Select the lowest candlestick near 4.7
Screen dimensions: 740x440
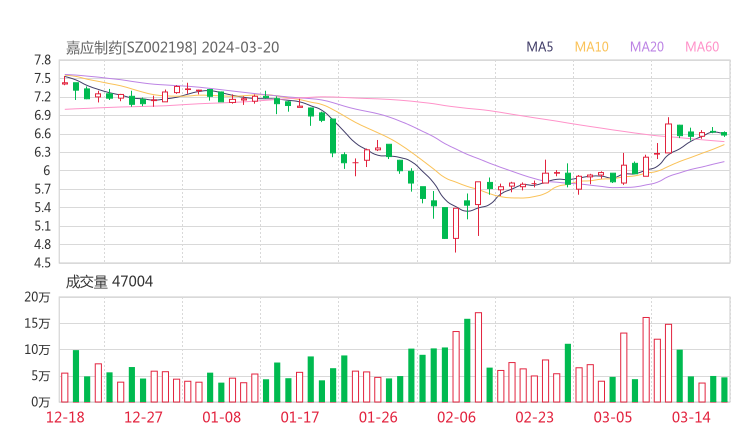(x=456, y=236)
